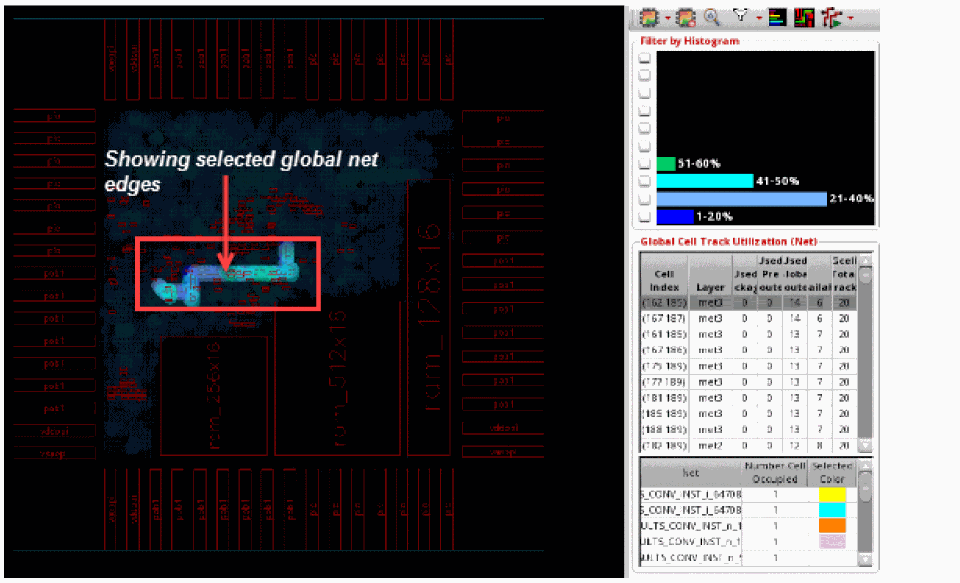This screenshot has width=960, height=583.
Task: Click the chip icon with red delete badge
Action: [685, 17]
